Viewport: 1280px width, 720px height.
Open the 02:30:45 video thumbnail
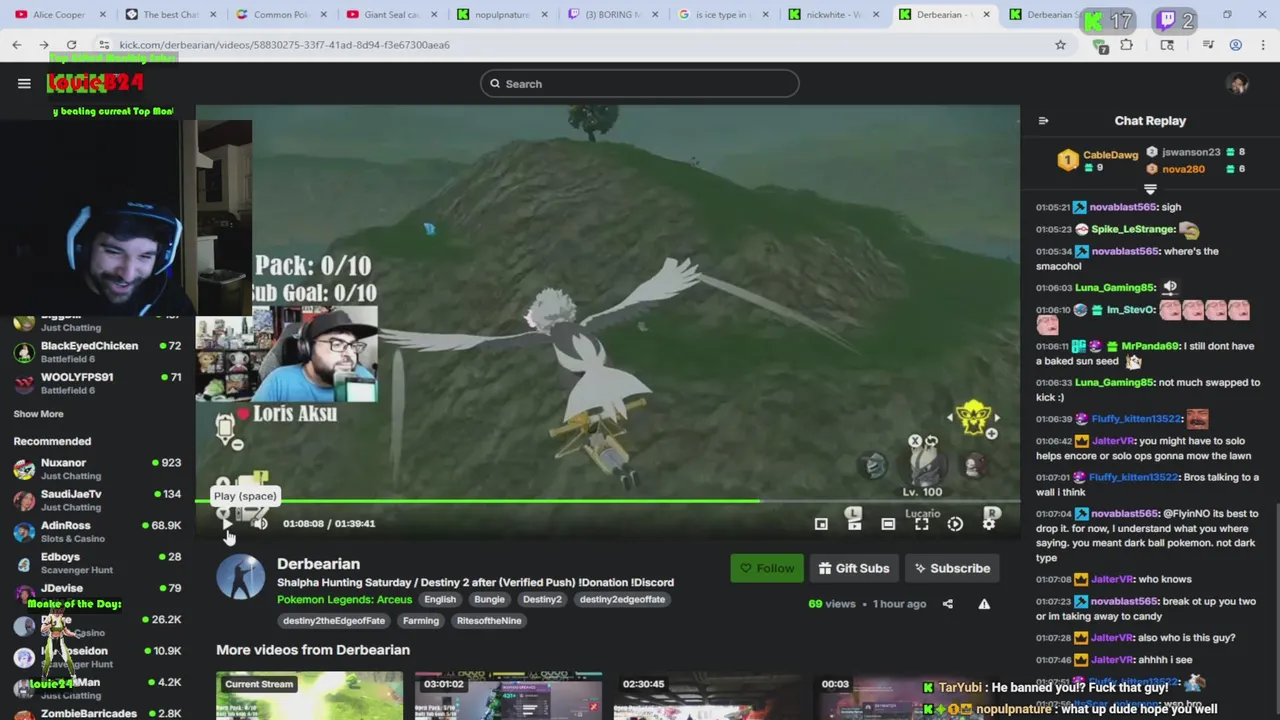tap(707, 696)
